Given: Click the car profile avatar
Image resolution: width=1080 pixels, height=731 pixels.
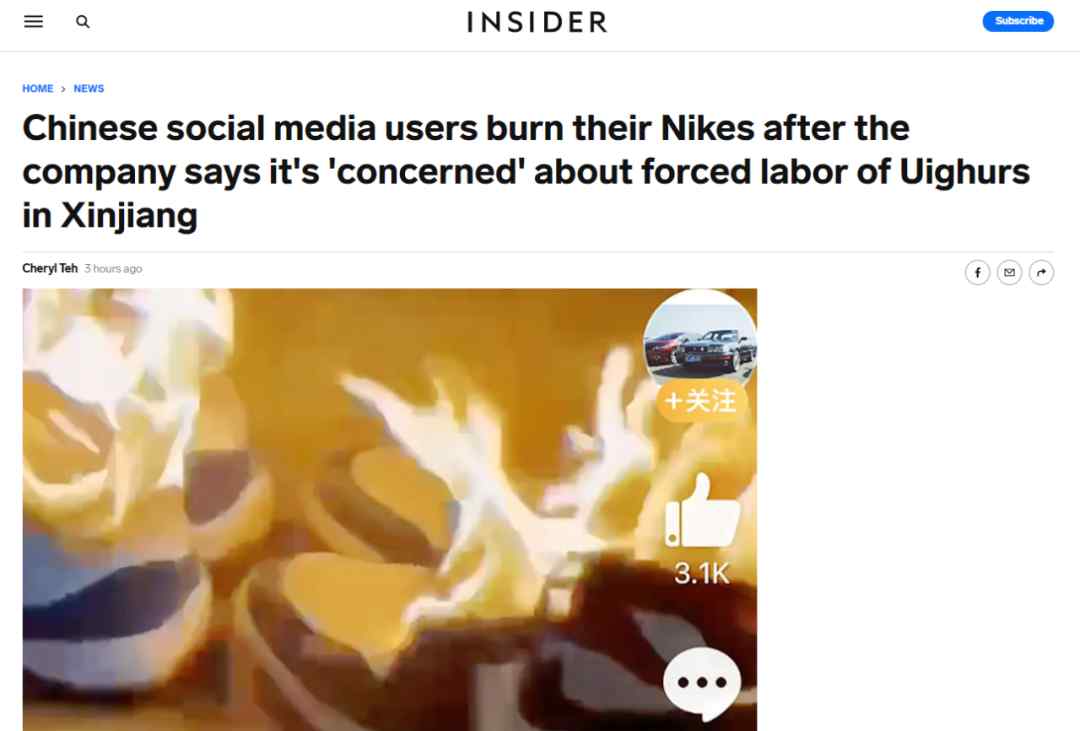Looking at the screenshot, I should [x=700, y=338].
